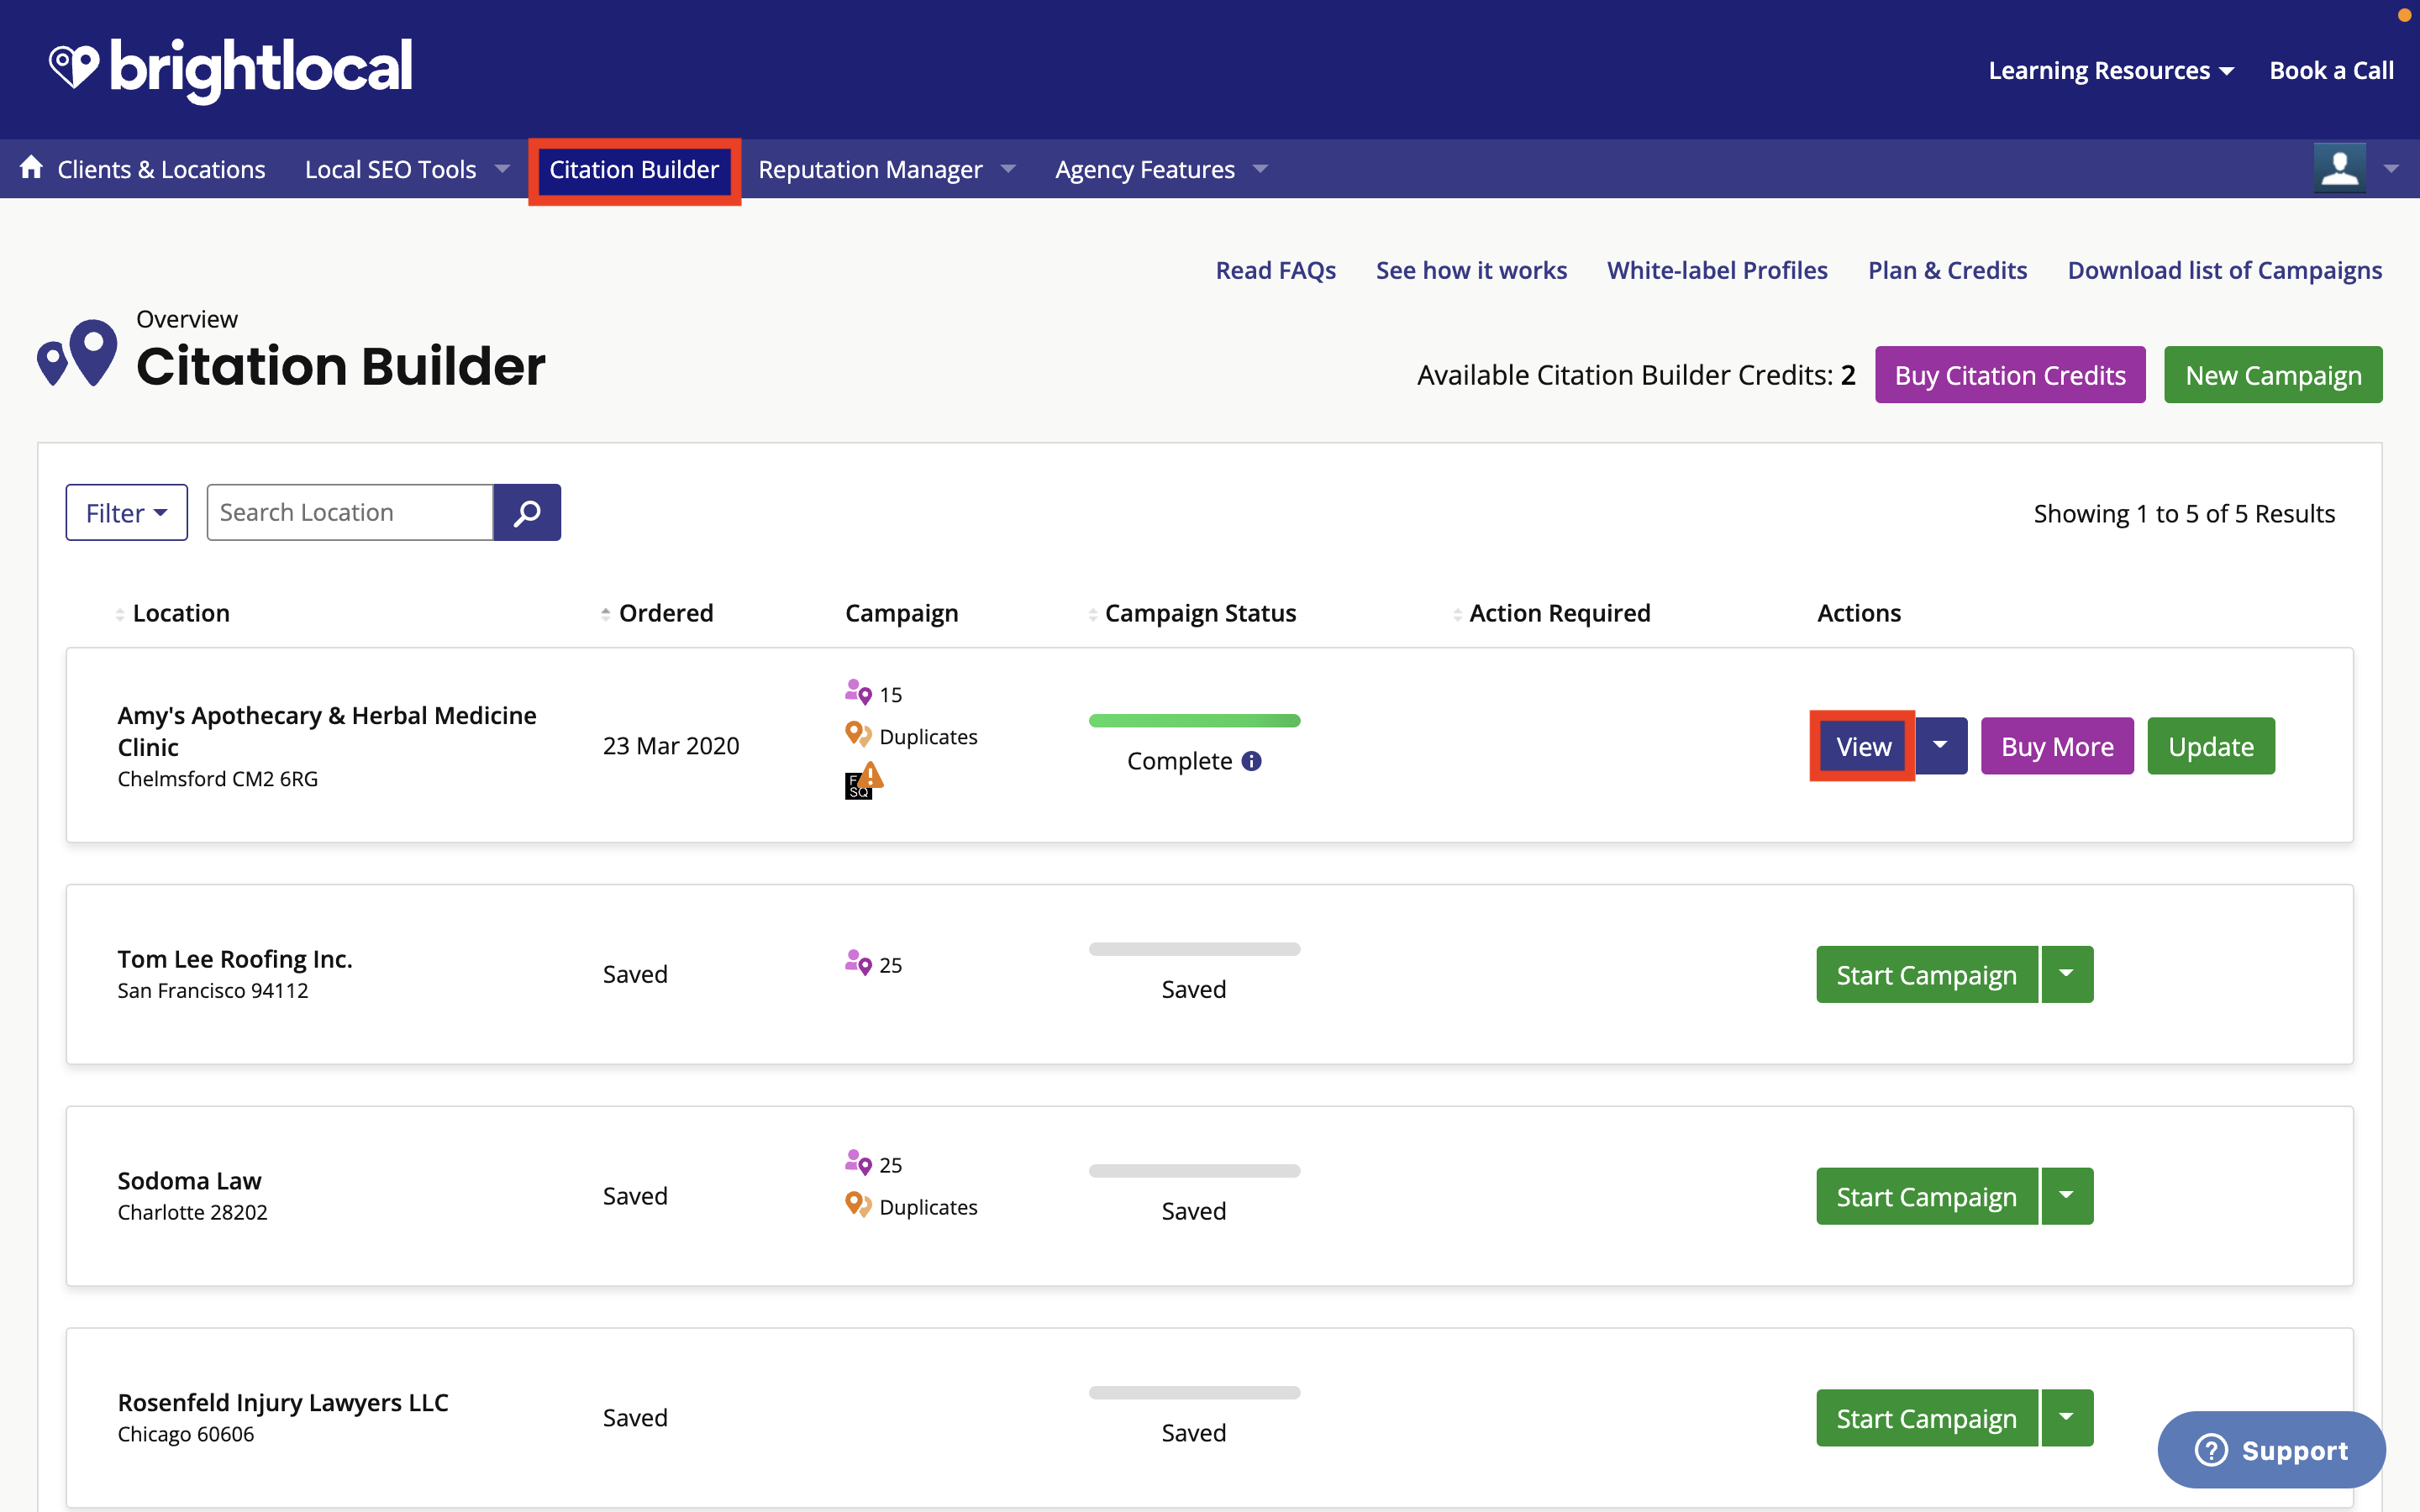
Task: Open Rosenfeld Injury Lawyers Start Campaign dropdown arrow
Action: pos(2067,1418)
